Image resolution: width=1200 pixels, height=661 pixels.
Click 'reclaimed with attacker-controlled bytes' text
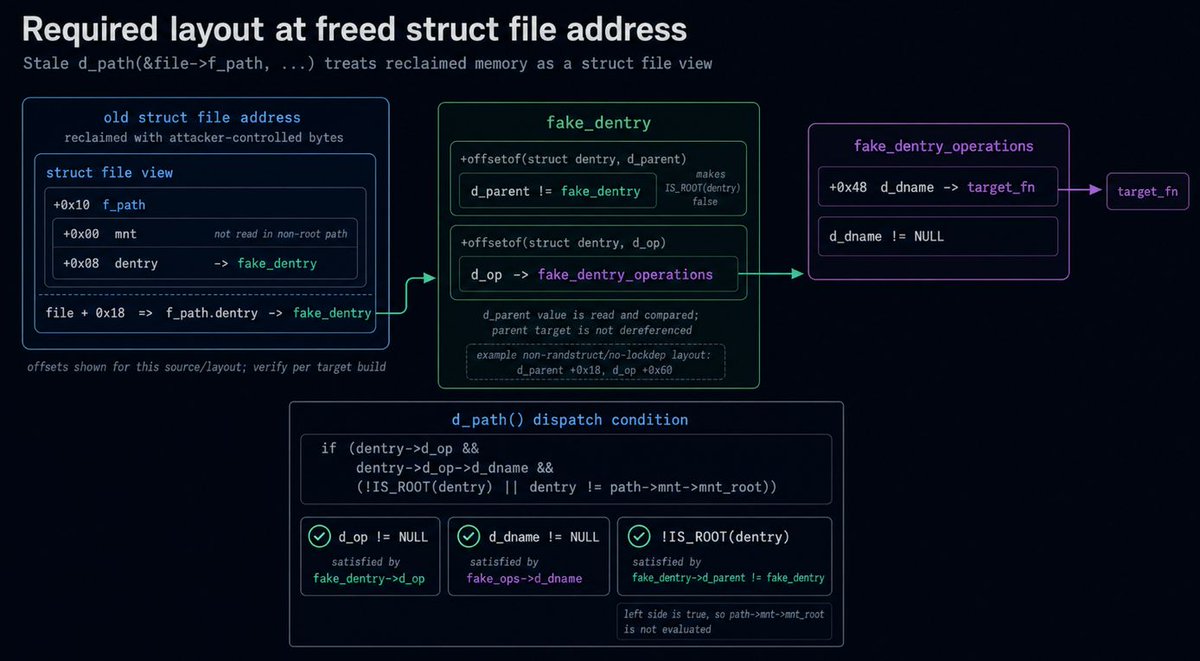204,137
